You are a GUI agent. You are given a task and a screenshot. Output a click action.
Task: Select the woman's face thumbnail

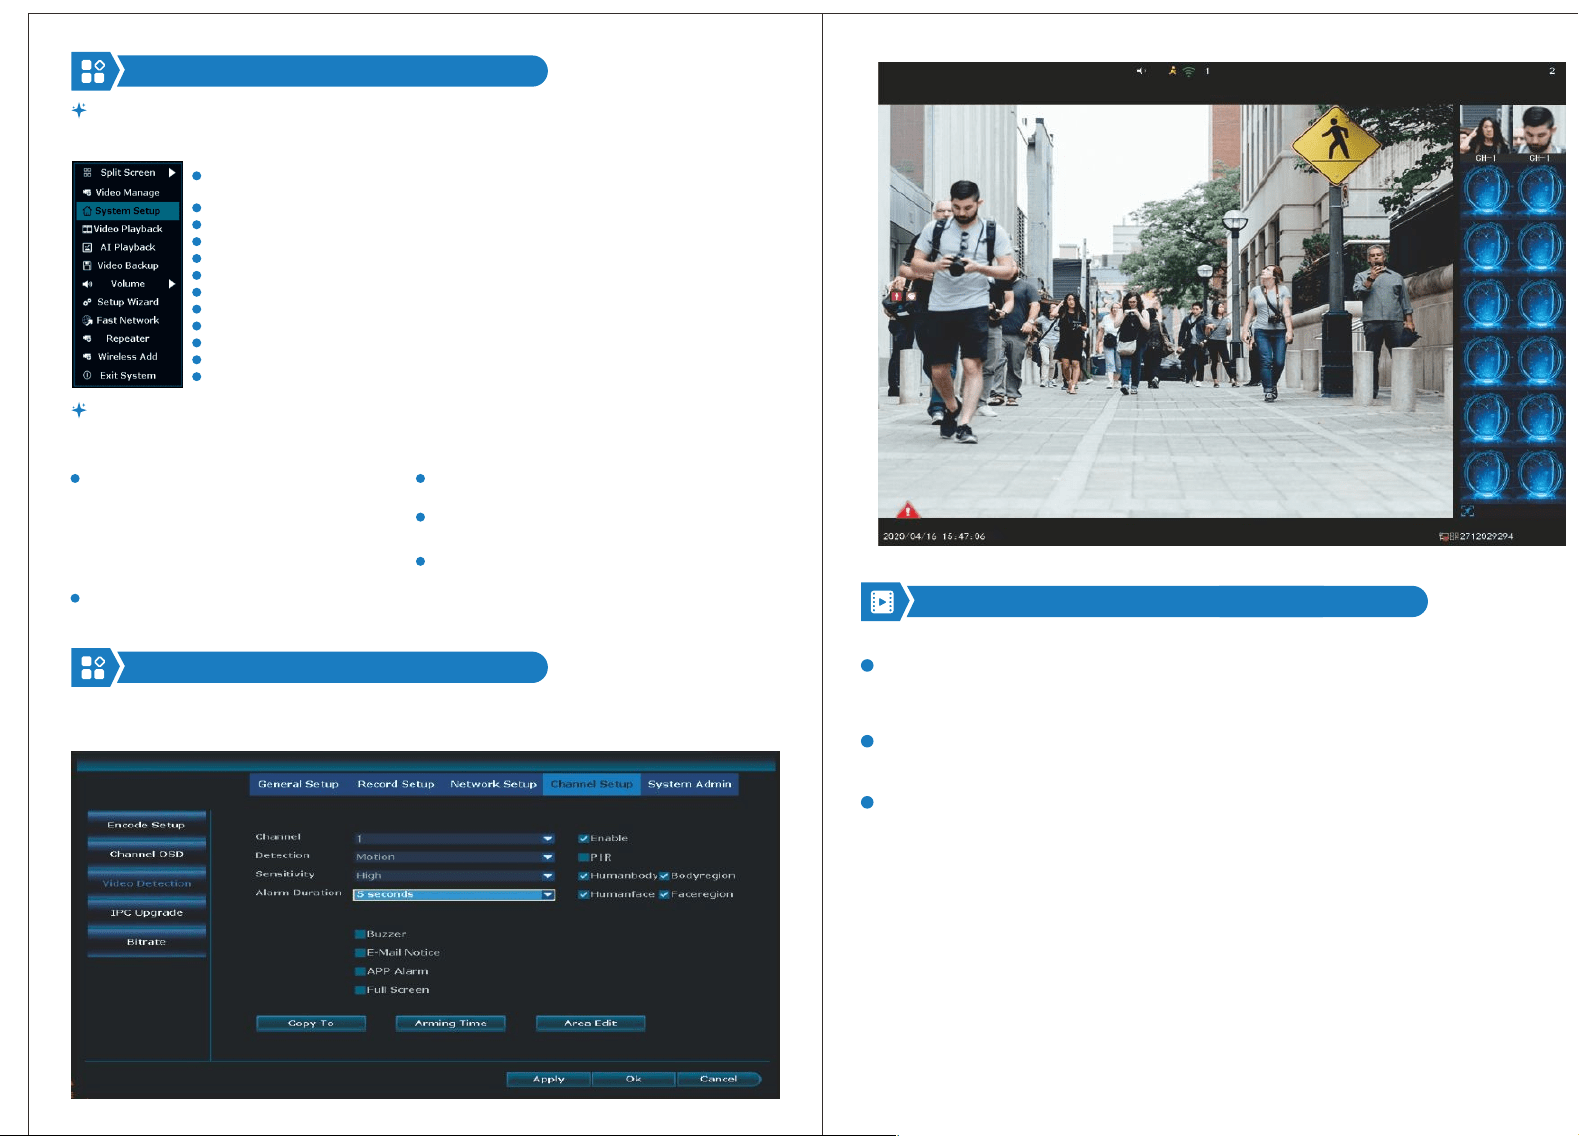(1486, 130)
